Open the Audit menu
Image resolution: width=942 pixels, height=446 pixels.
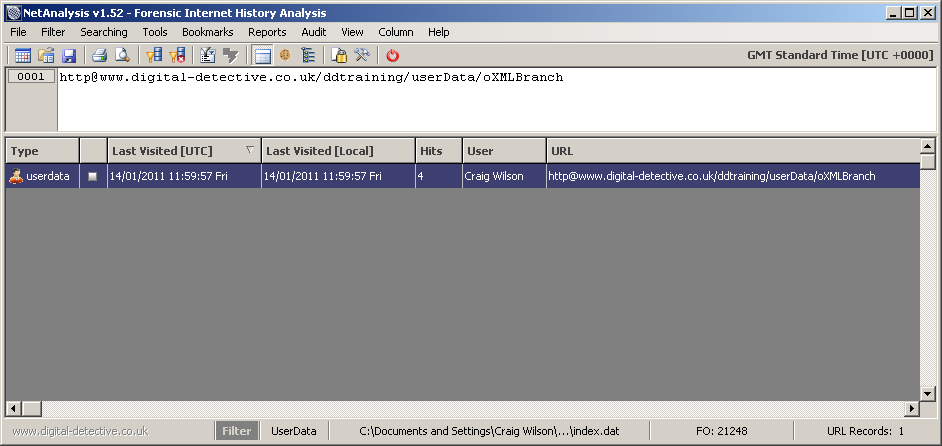click(x=314, y=32)
